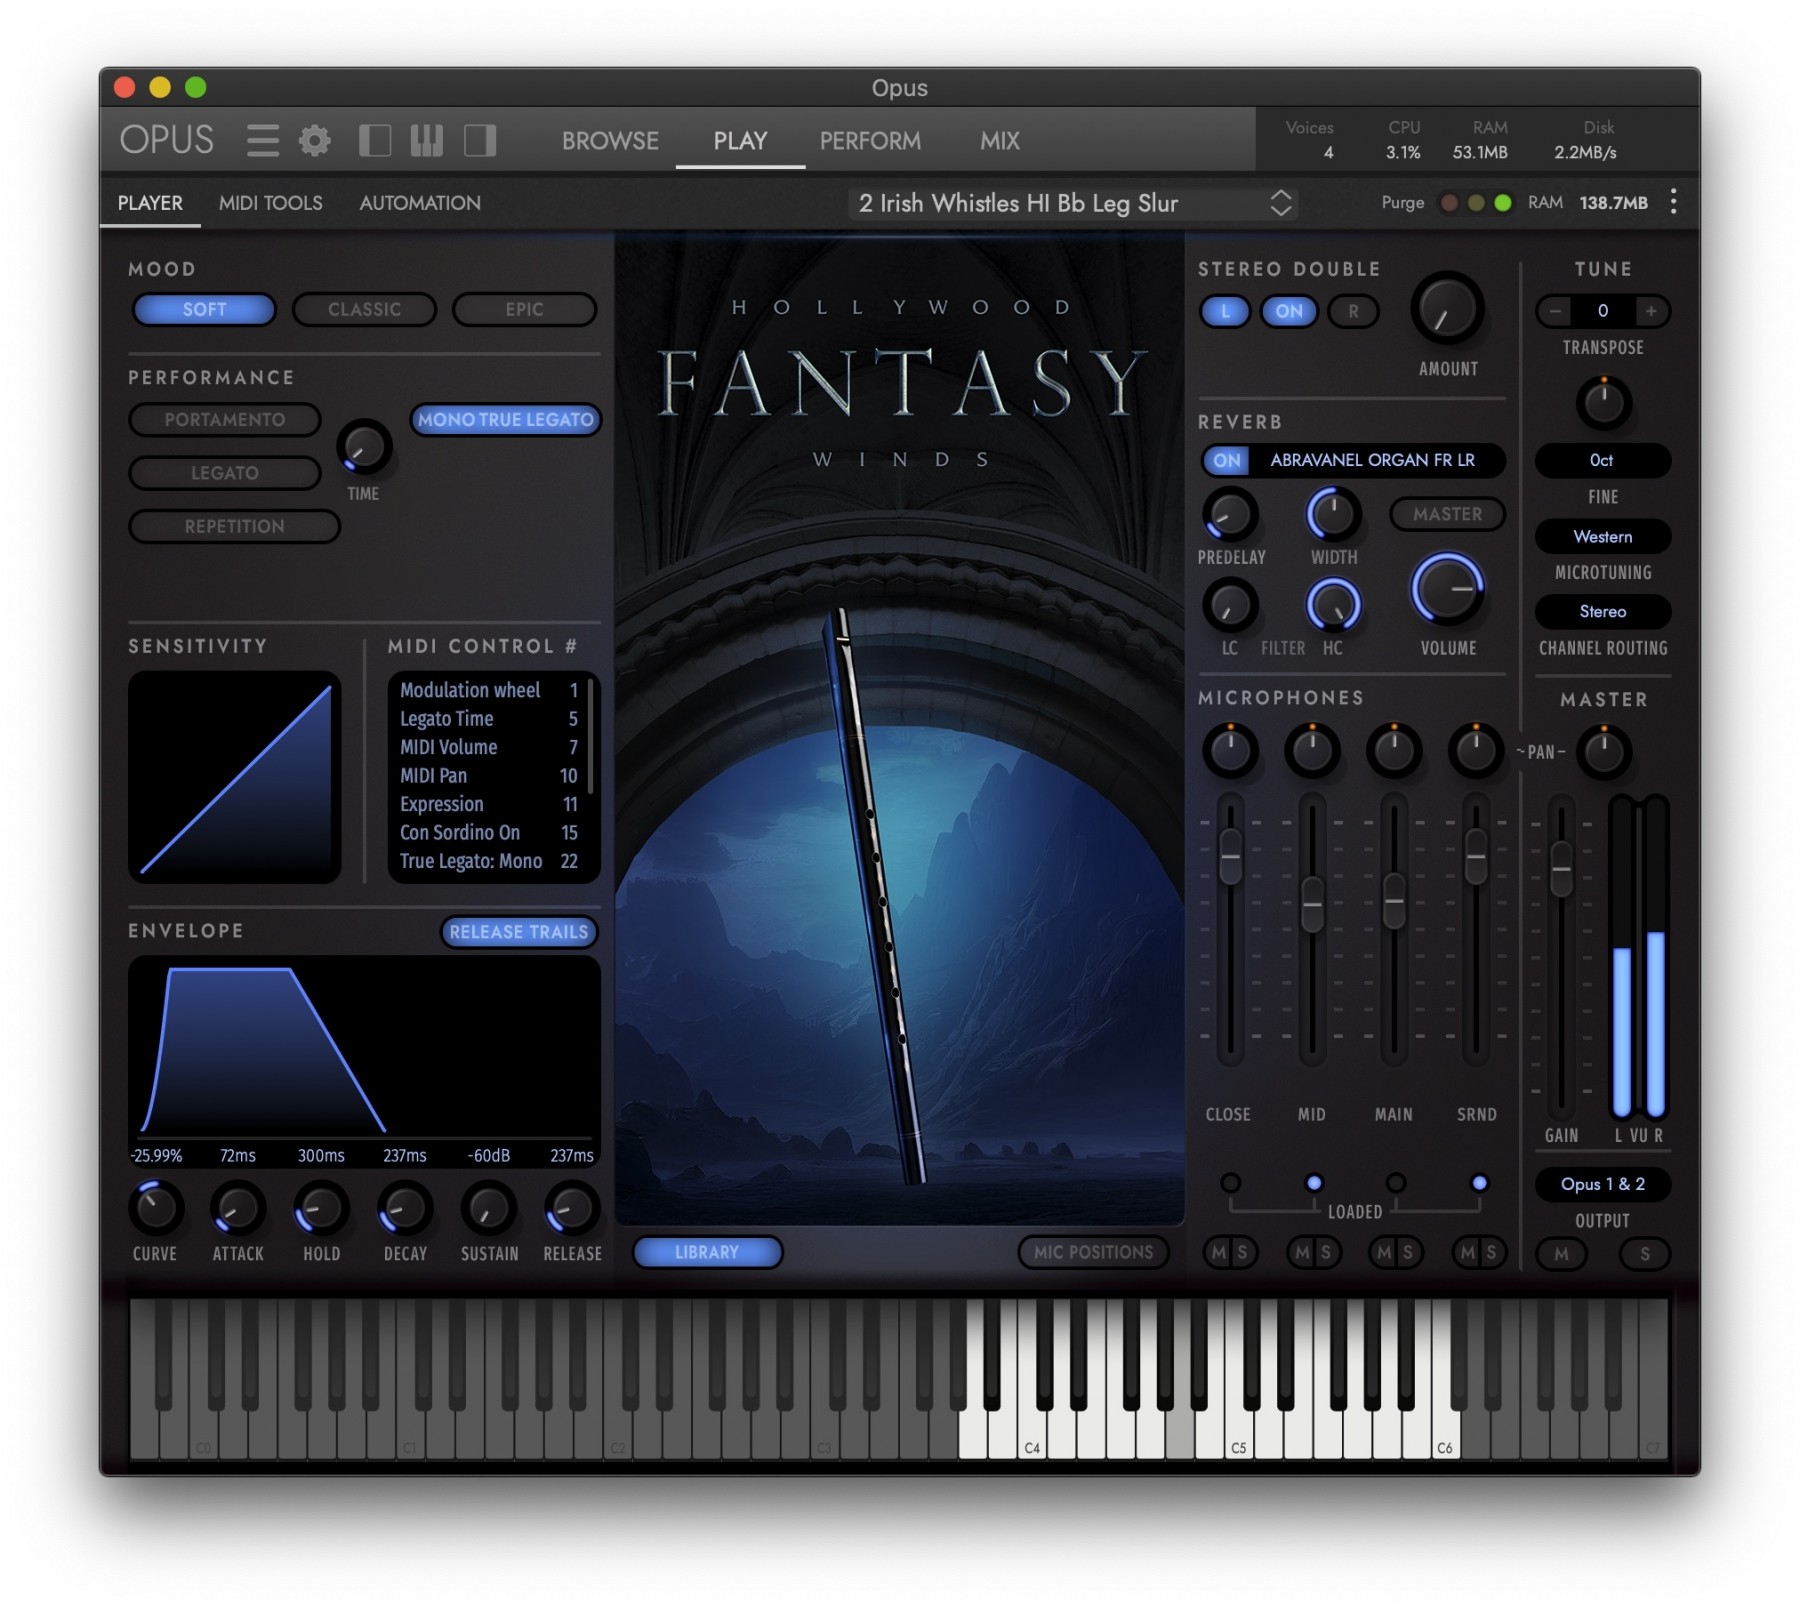Image resolution: width=1800 pixels, height=1608 pixels.
Task: Click the Close microphone pan knob
Action: pyautogui.click(x=1230, y=750)
